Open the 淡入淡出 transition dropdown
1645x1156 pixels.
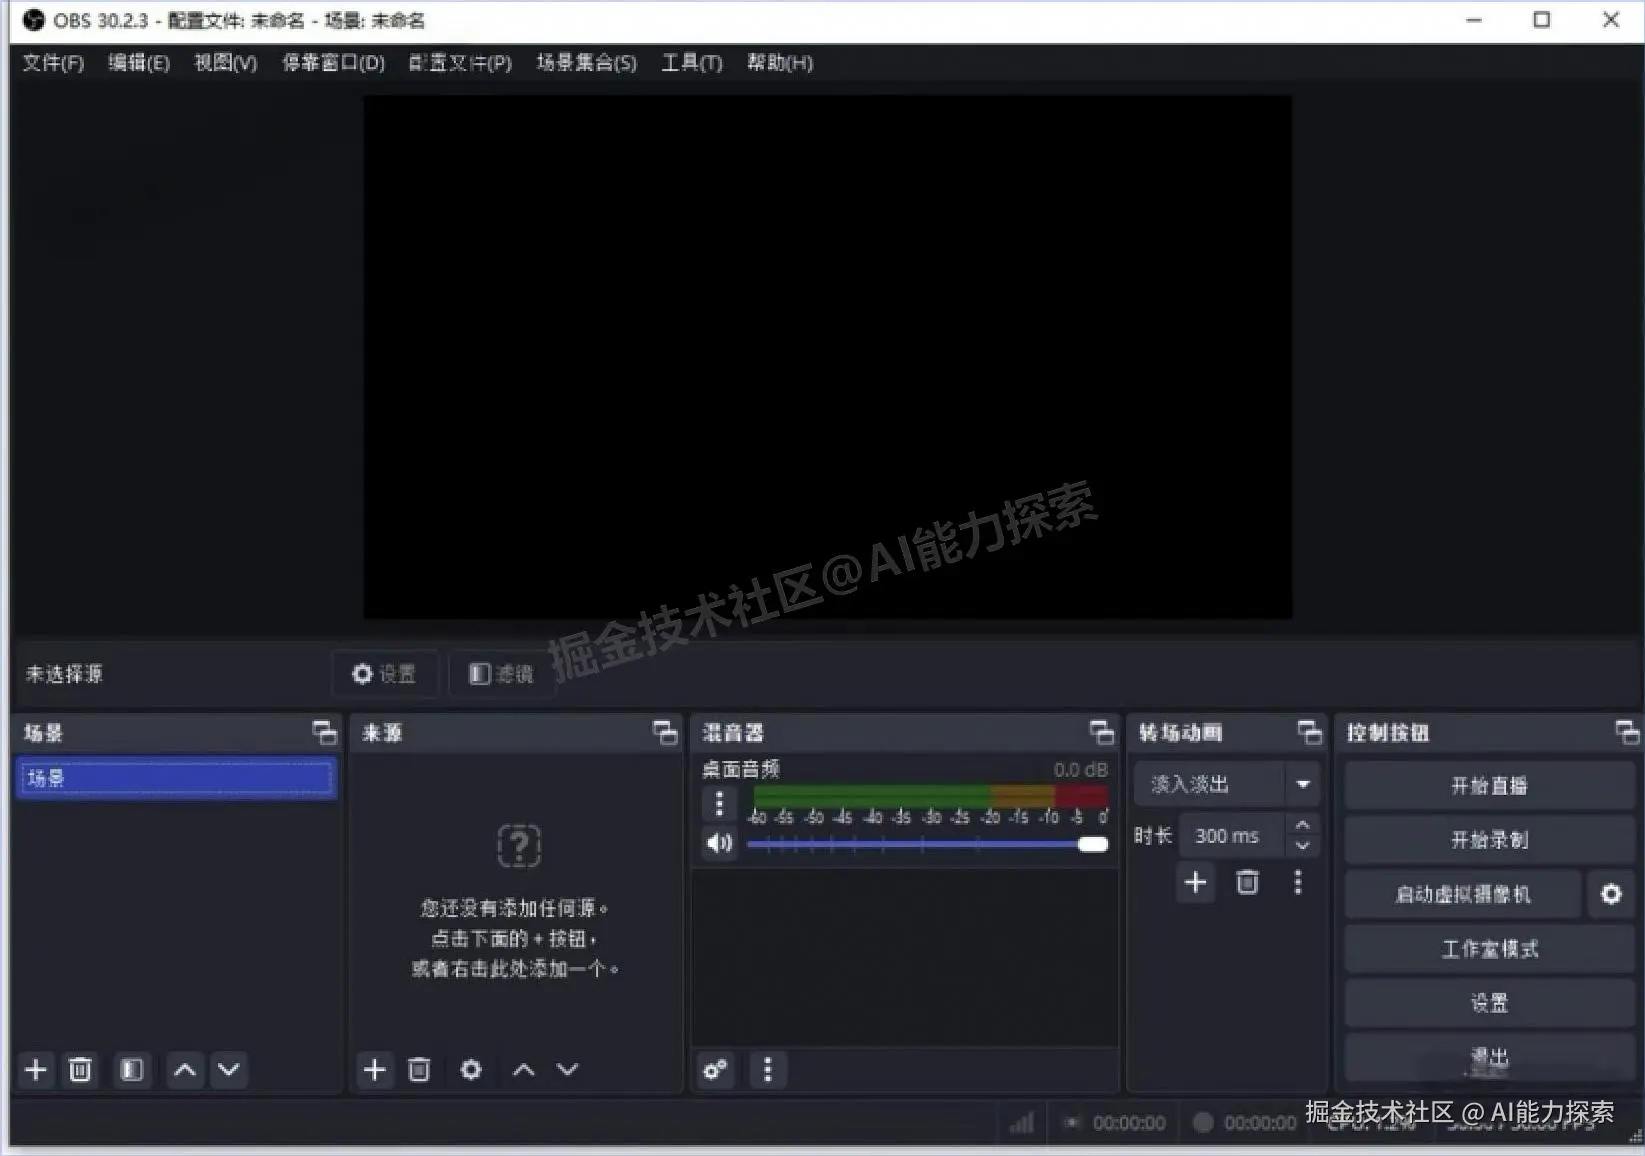(x=1302, y=784)
